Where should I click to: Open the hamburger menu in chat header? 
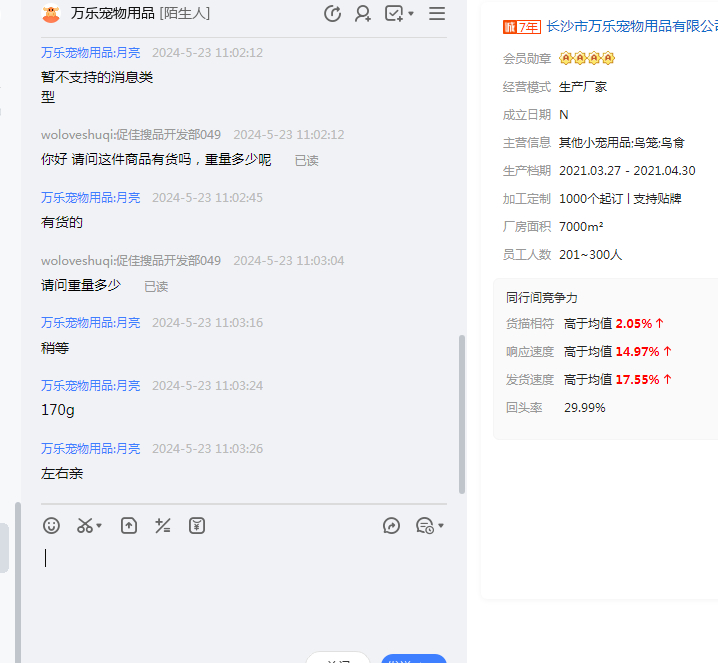pos(437,14)
